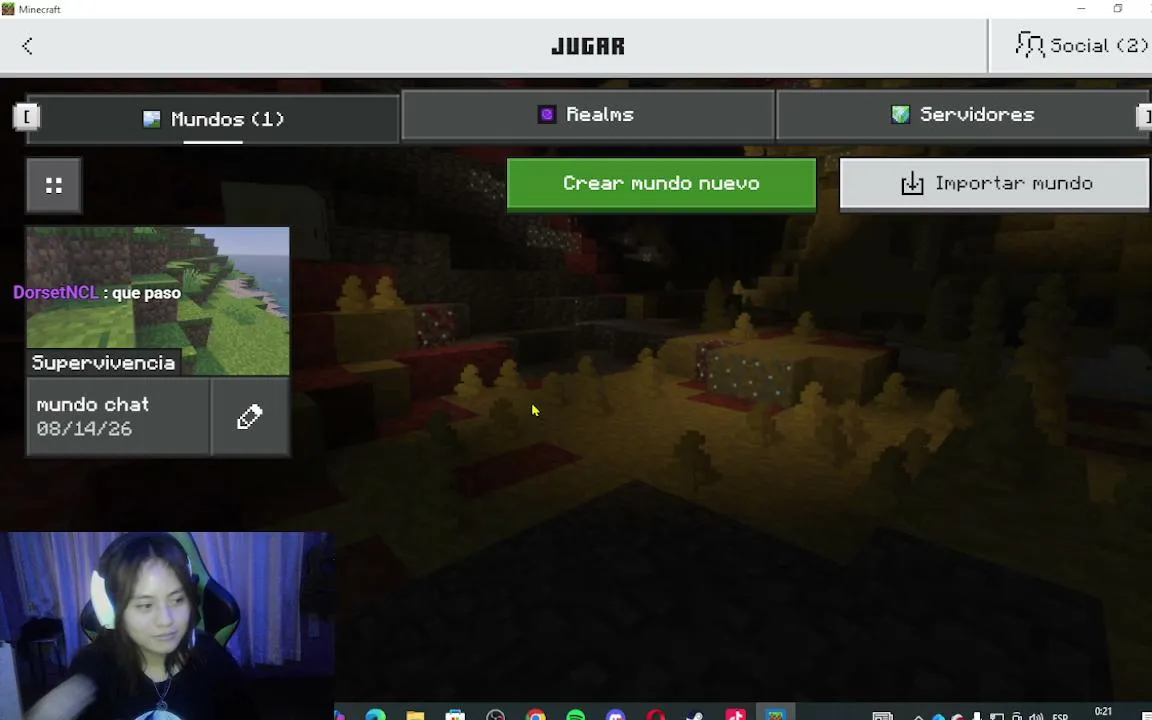Toggle the grid view layout button
This screenshot has height=720, width=1152.
(x=54, y=186)
